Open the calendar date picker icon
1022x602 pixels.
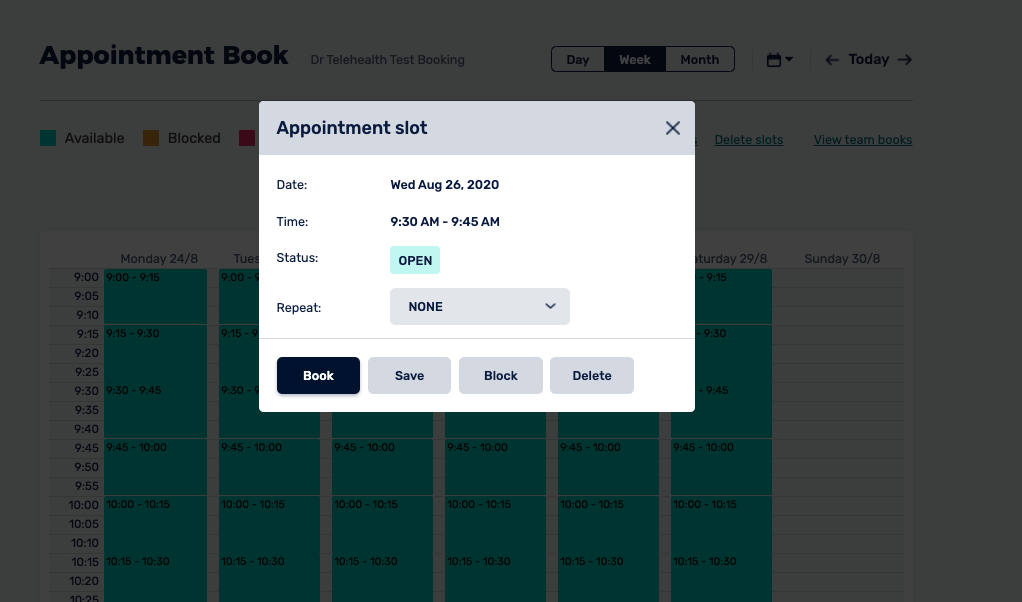point(779,60)
